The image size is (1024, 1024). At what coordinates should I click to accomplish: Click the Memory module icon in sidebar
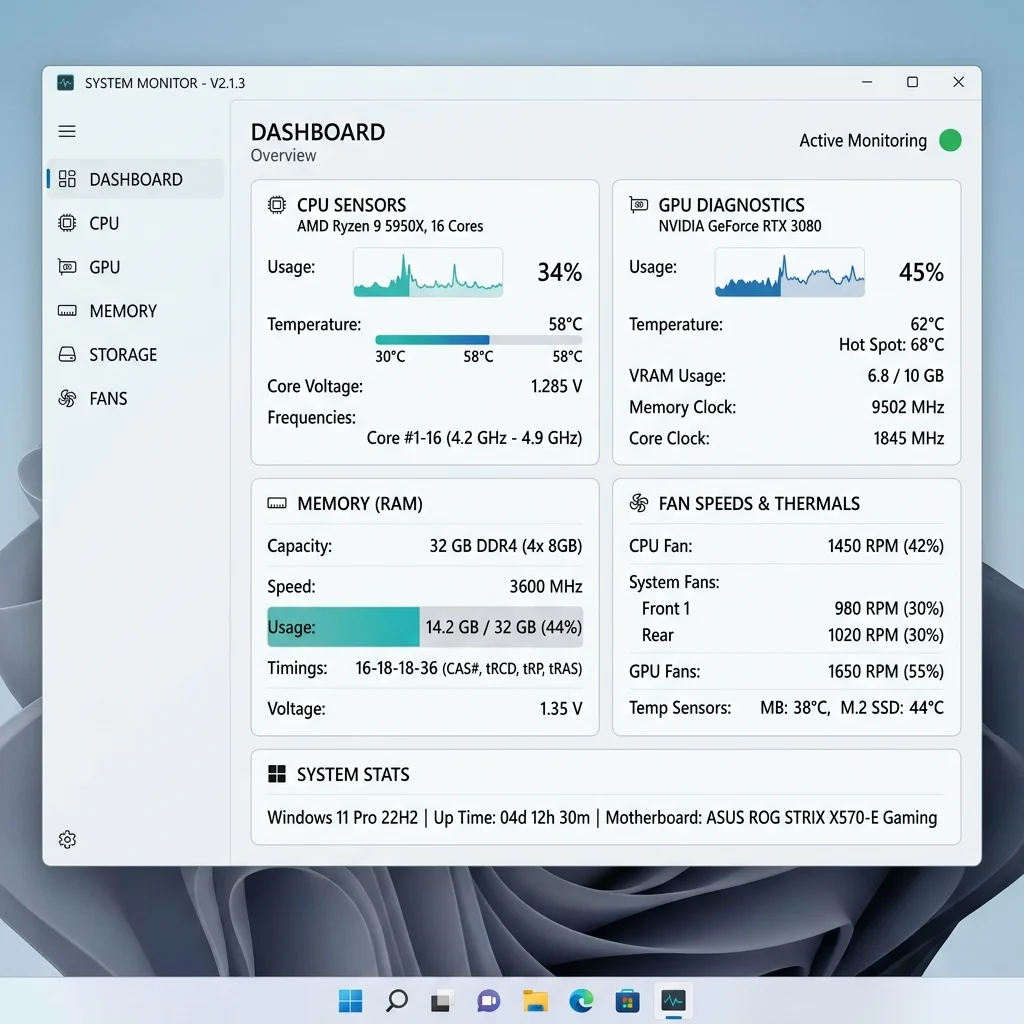tap(67, 310)
